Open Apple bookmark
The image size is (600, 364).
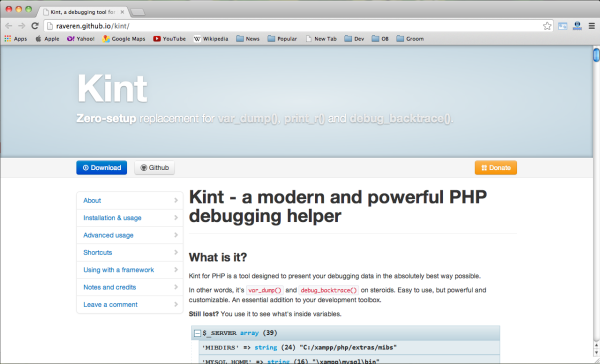[x=47, y=39]
